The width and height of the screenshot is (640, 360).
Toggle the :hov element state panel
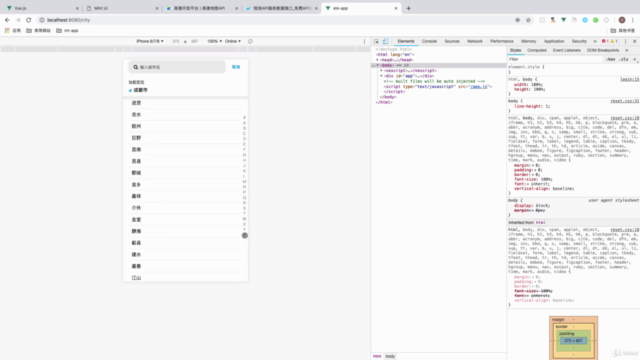point(611,59)
